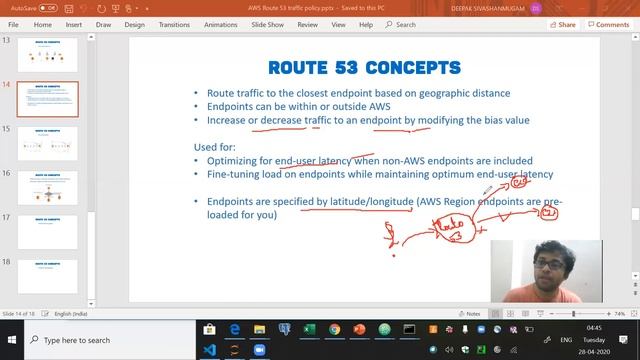Click the slide title ROUTE 53 CONCEPTS
Viewport: 640px width, 360px height.
[x=364, y=68]
